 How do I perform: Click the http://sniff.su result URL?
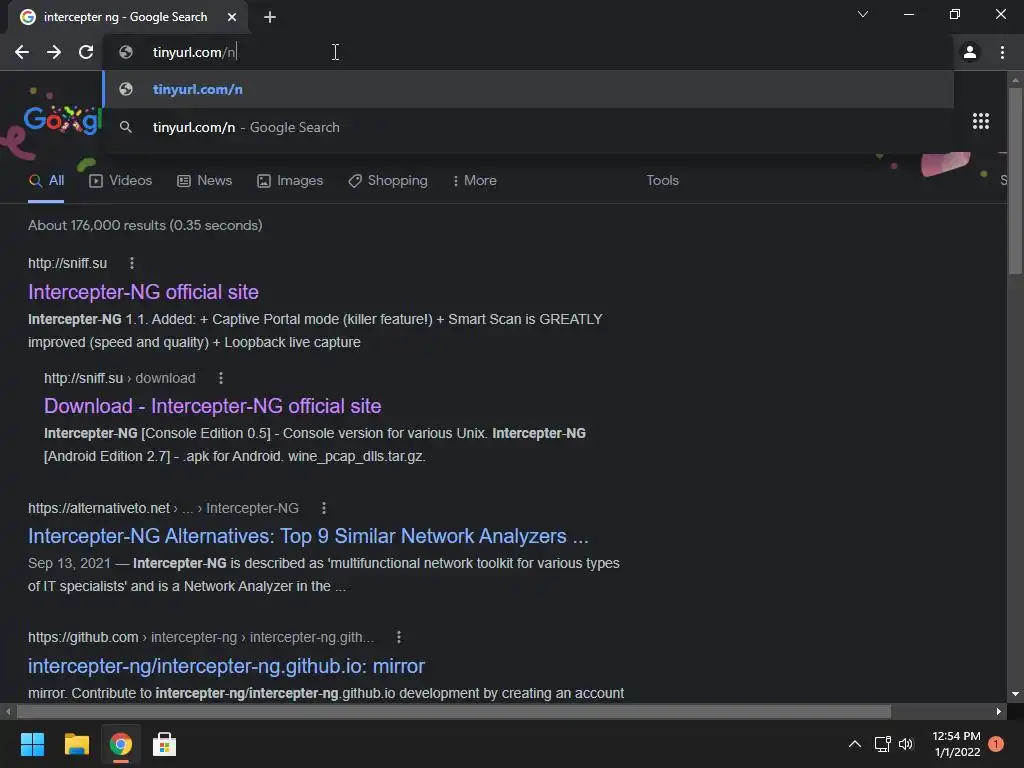pyautogui.click(x=67, y=263)
